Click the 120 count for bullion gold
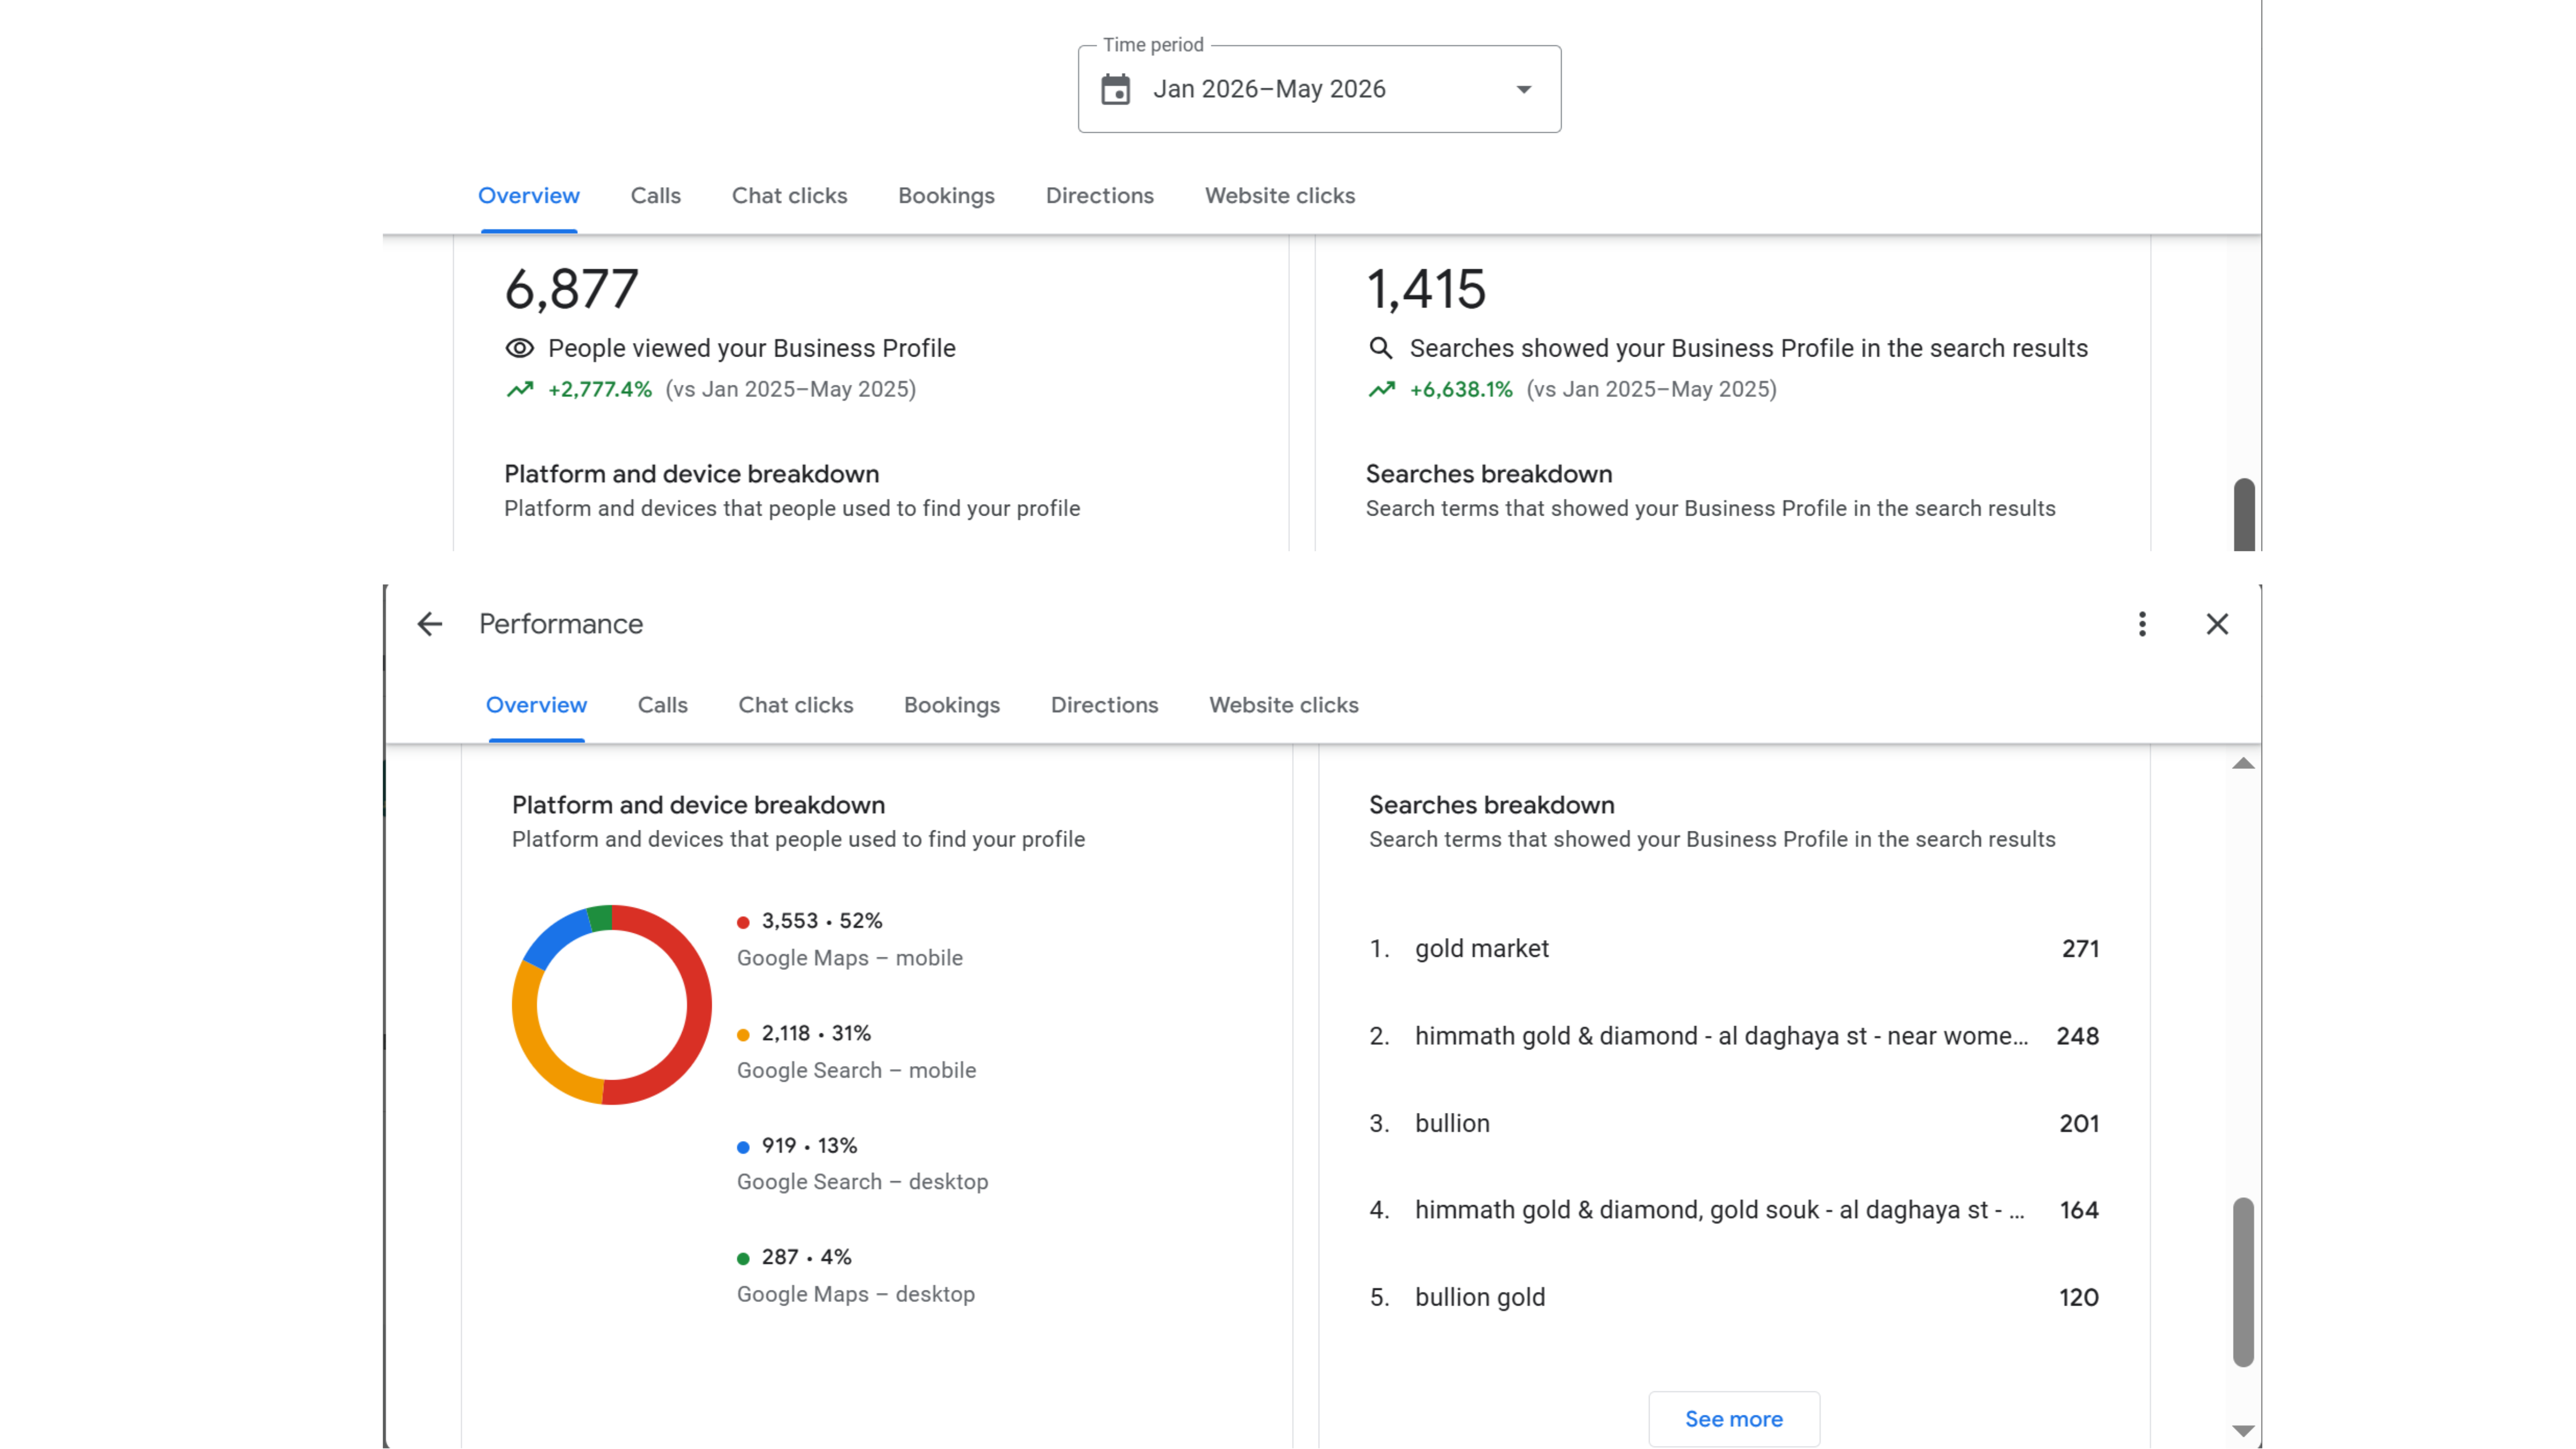This screenshot has width=2576, height=1449. [x=2079, y=1298]
